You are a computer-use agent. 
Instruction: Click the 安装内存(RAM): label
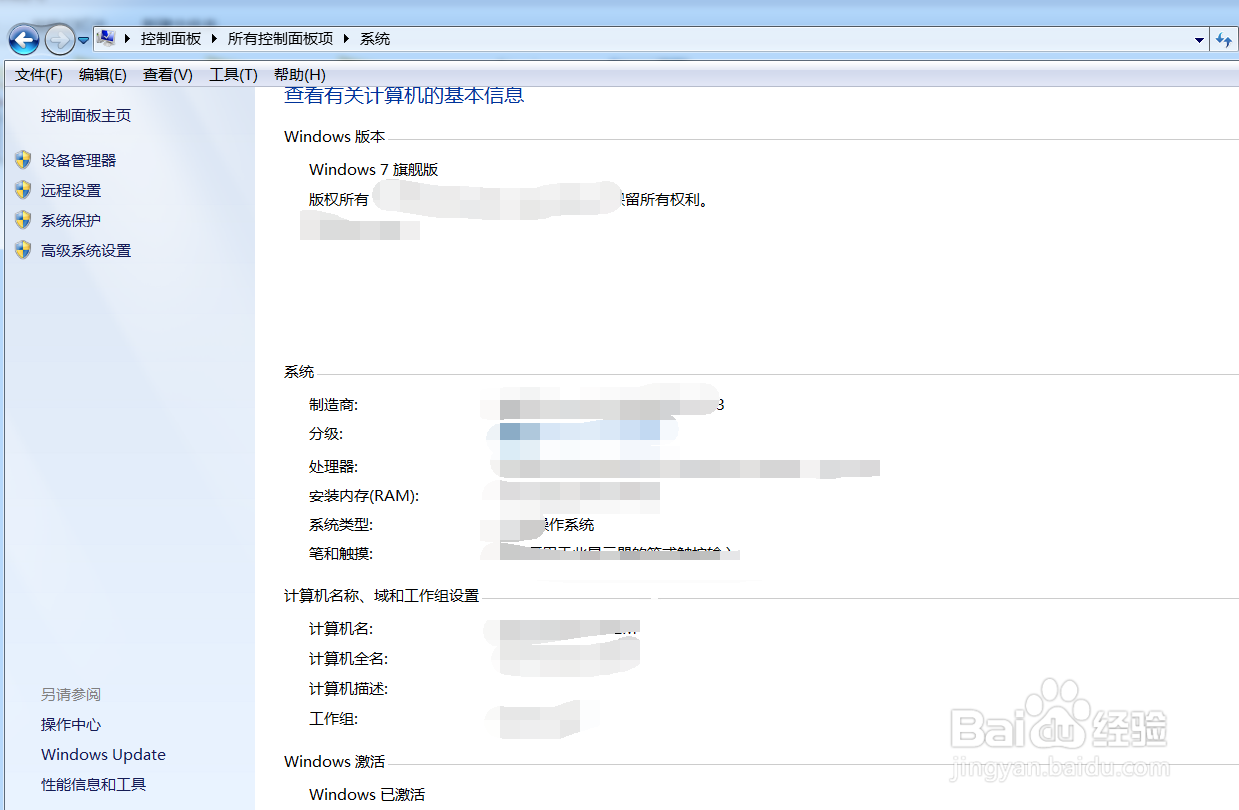click(x=364, y=496)
